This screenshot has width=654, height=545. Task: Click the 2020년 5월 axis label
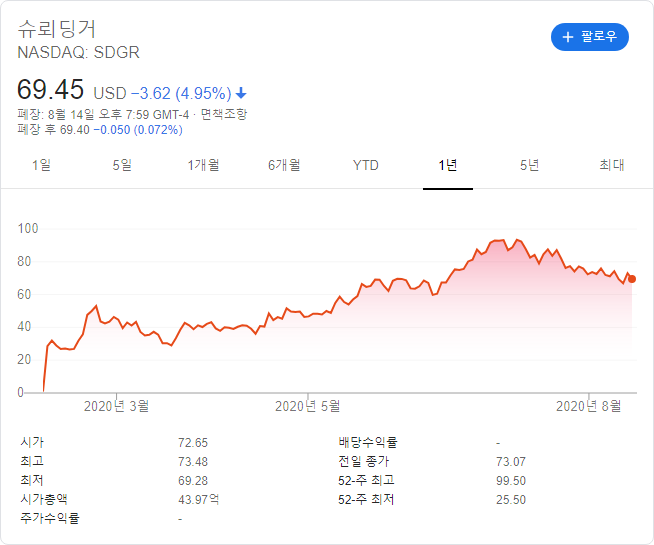pos(307,406)
